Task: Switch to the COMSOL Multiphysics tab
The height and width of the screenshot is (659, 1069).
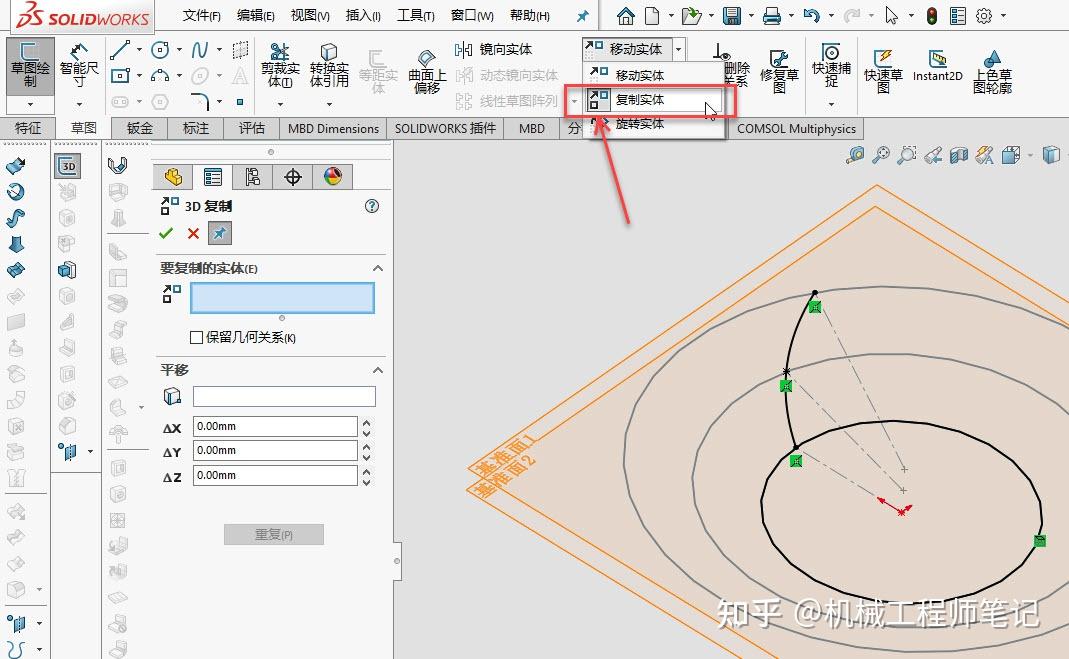Action: coord(796,128)
